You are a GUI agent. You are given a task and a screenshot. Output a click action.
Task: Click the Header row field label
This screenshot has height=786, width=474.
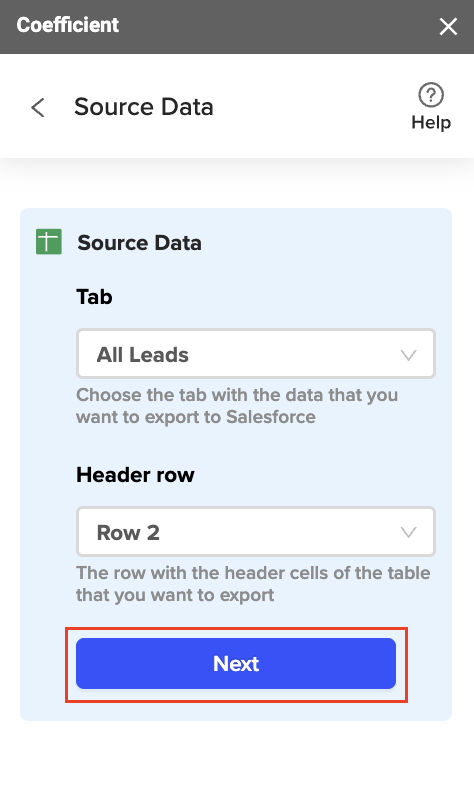pos(135,475)
